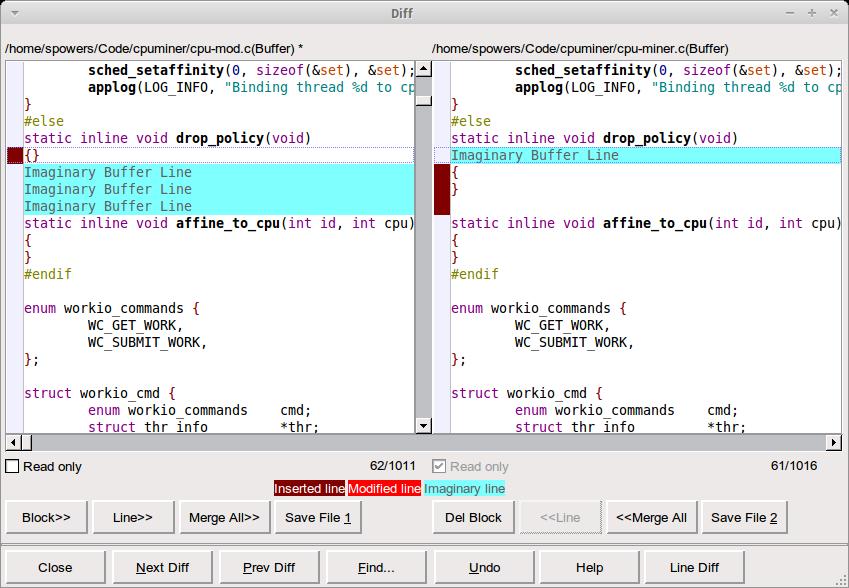Click the Inserted line color legend

pos(310,489)
